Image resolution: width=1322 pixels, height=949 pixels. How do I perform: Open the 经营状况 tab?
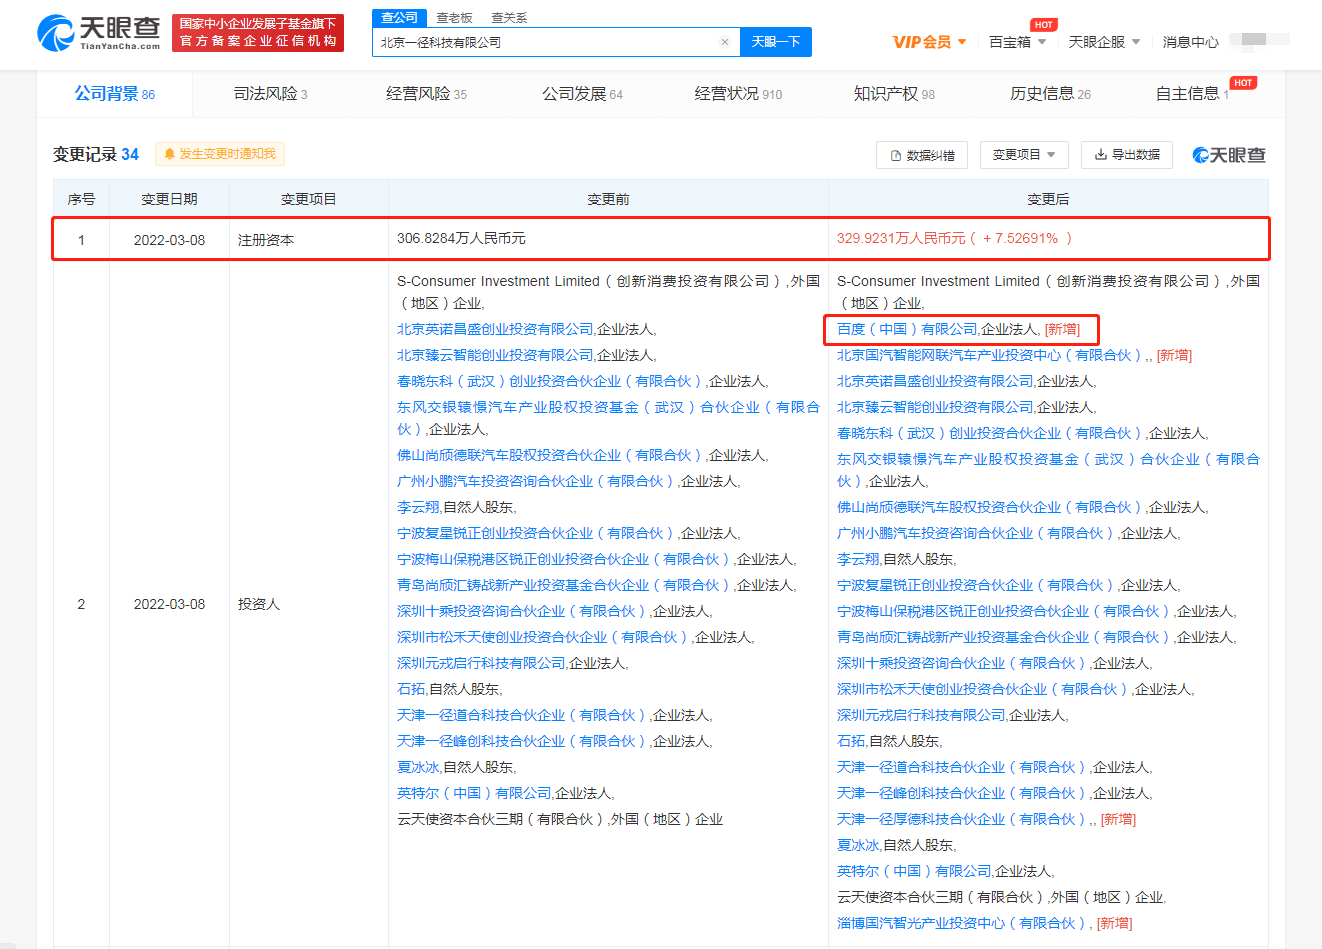point(738,94)
